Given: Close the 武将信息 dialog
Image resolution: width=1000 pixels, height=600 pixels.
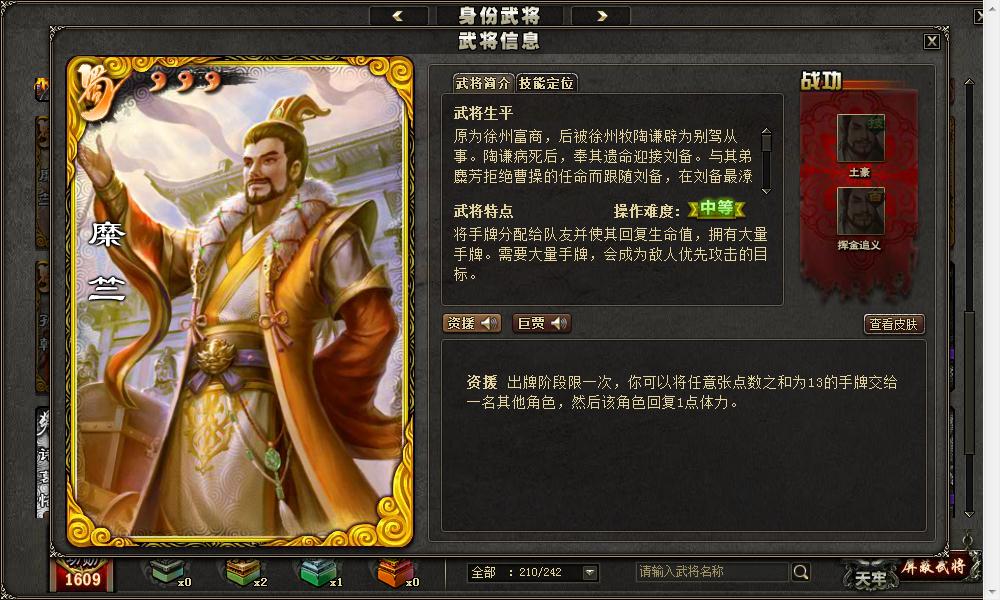Looking at the screenshot, I should (x=932, y=41).
